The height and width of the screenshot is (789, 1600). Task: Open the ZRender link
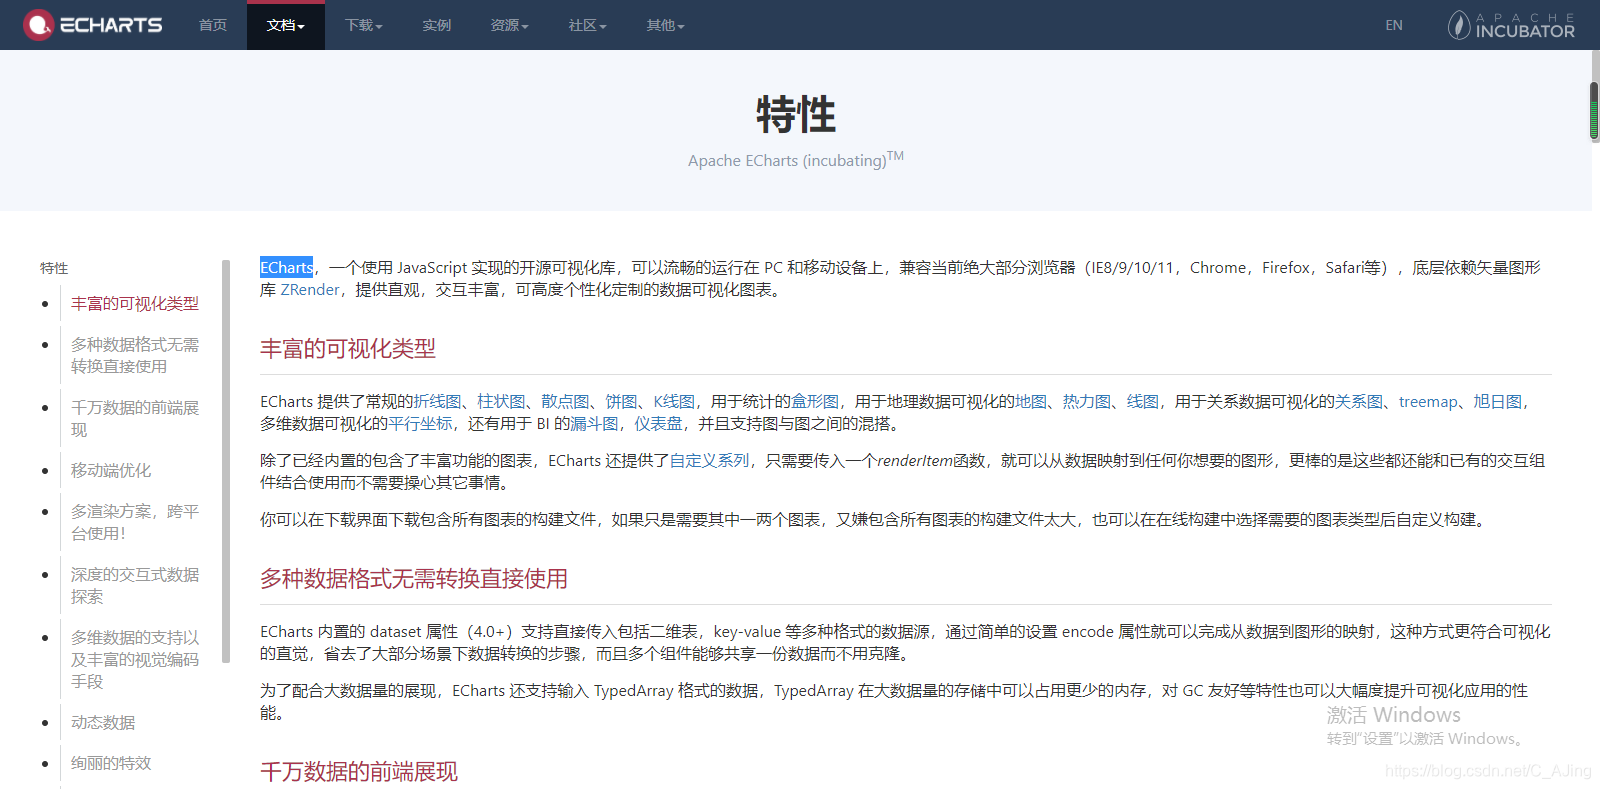coord(310,290)
